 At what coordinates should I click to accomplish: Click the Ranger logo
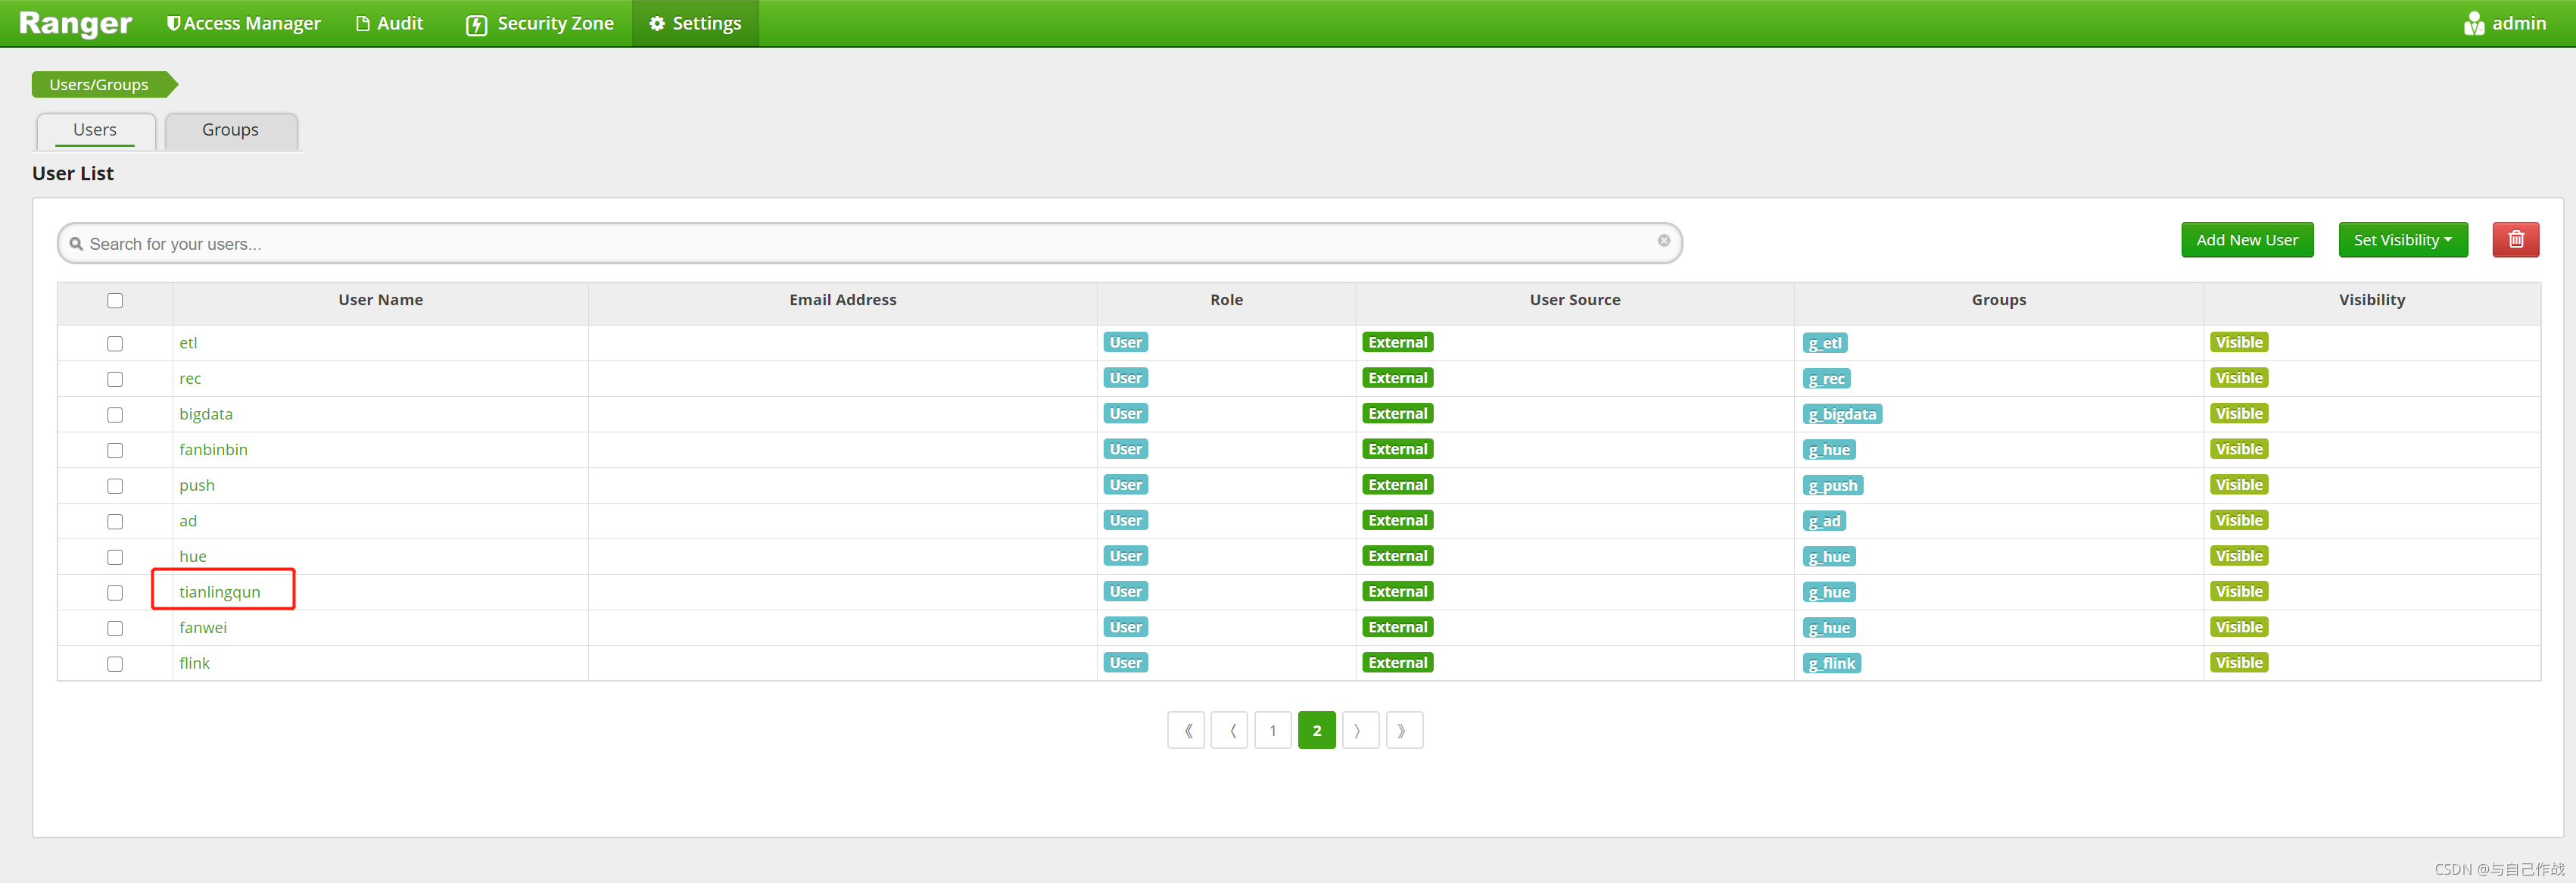pyautogui.click(x=75, y=23)
